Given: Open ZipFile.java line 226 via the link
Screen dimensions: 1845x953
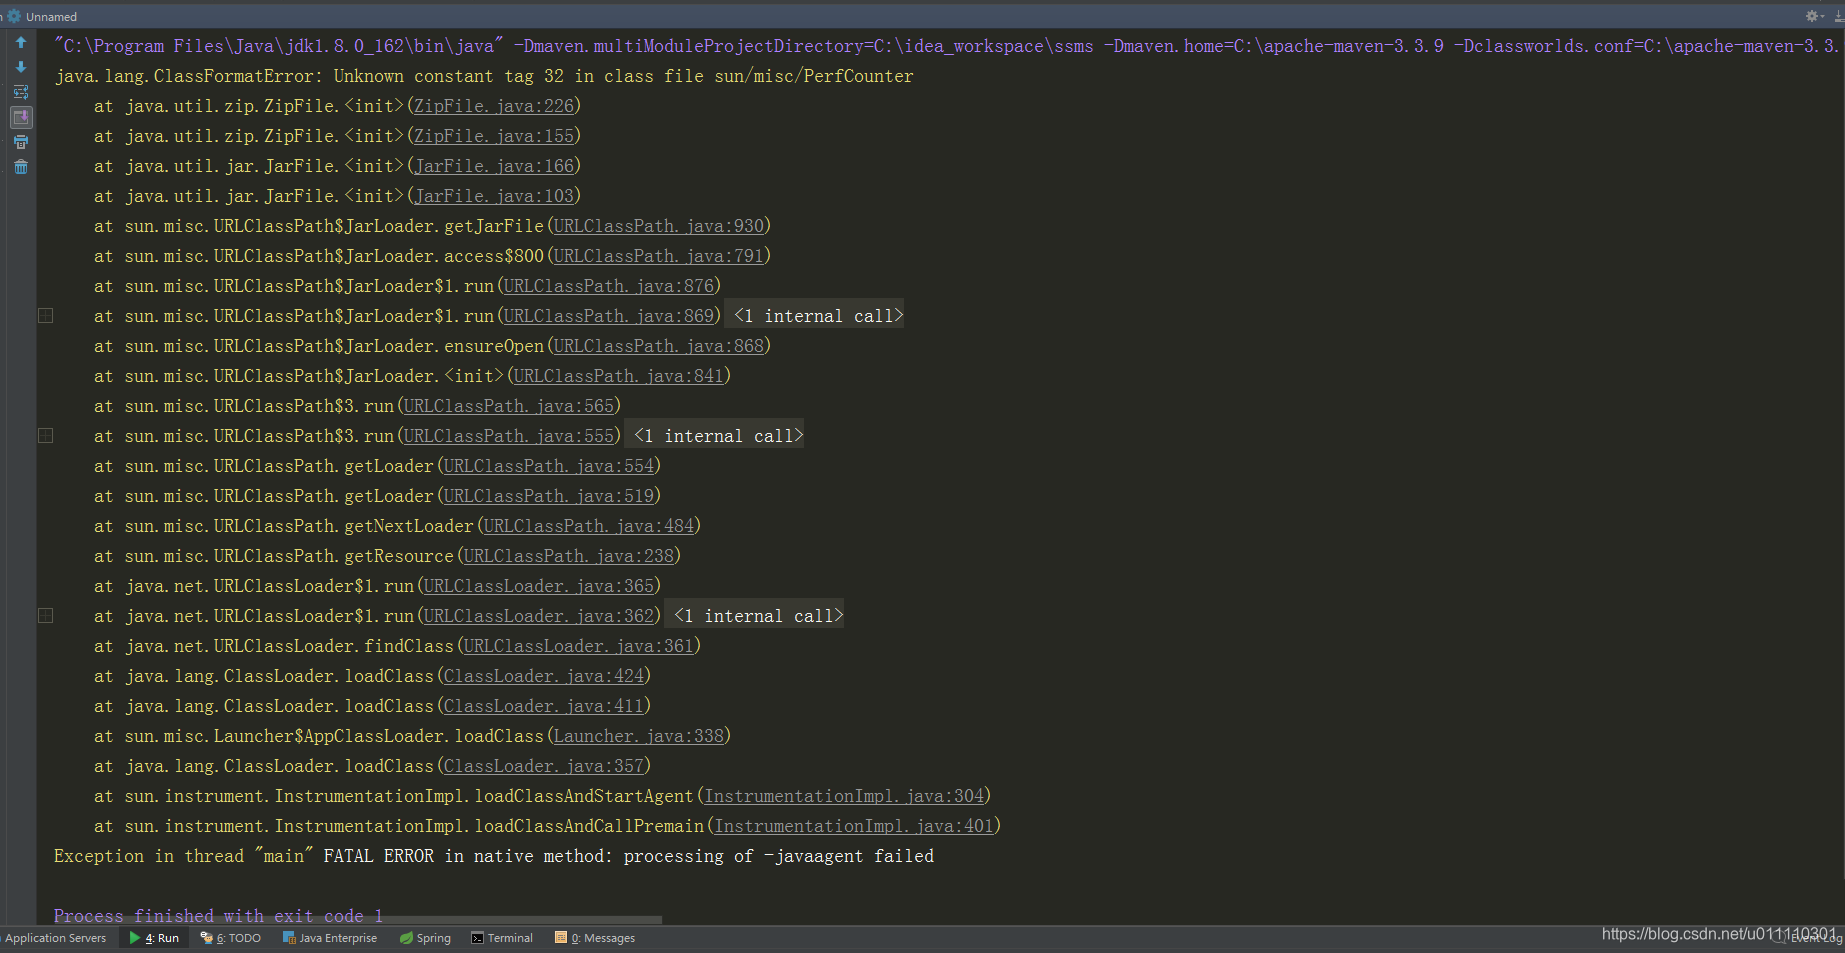Looking at the screenshot, I should coord(492,105).
